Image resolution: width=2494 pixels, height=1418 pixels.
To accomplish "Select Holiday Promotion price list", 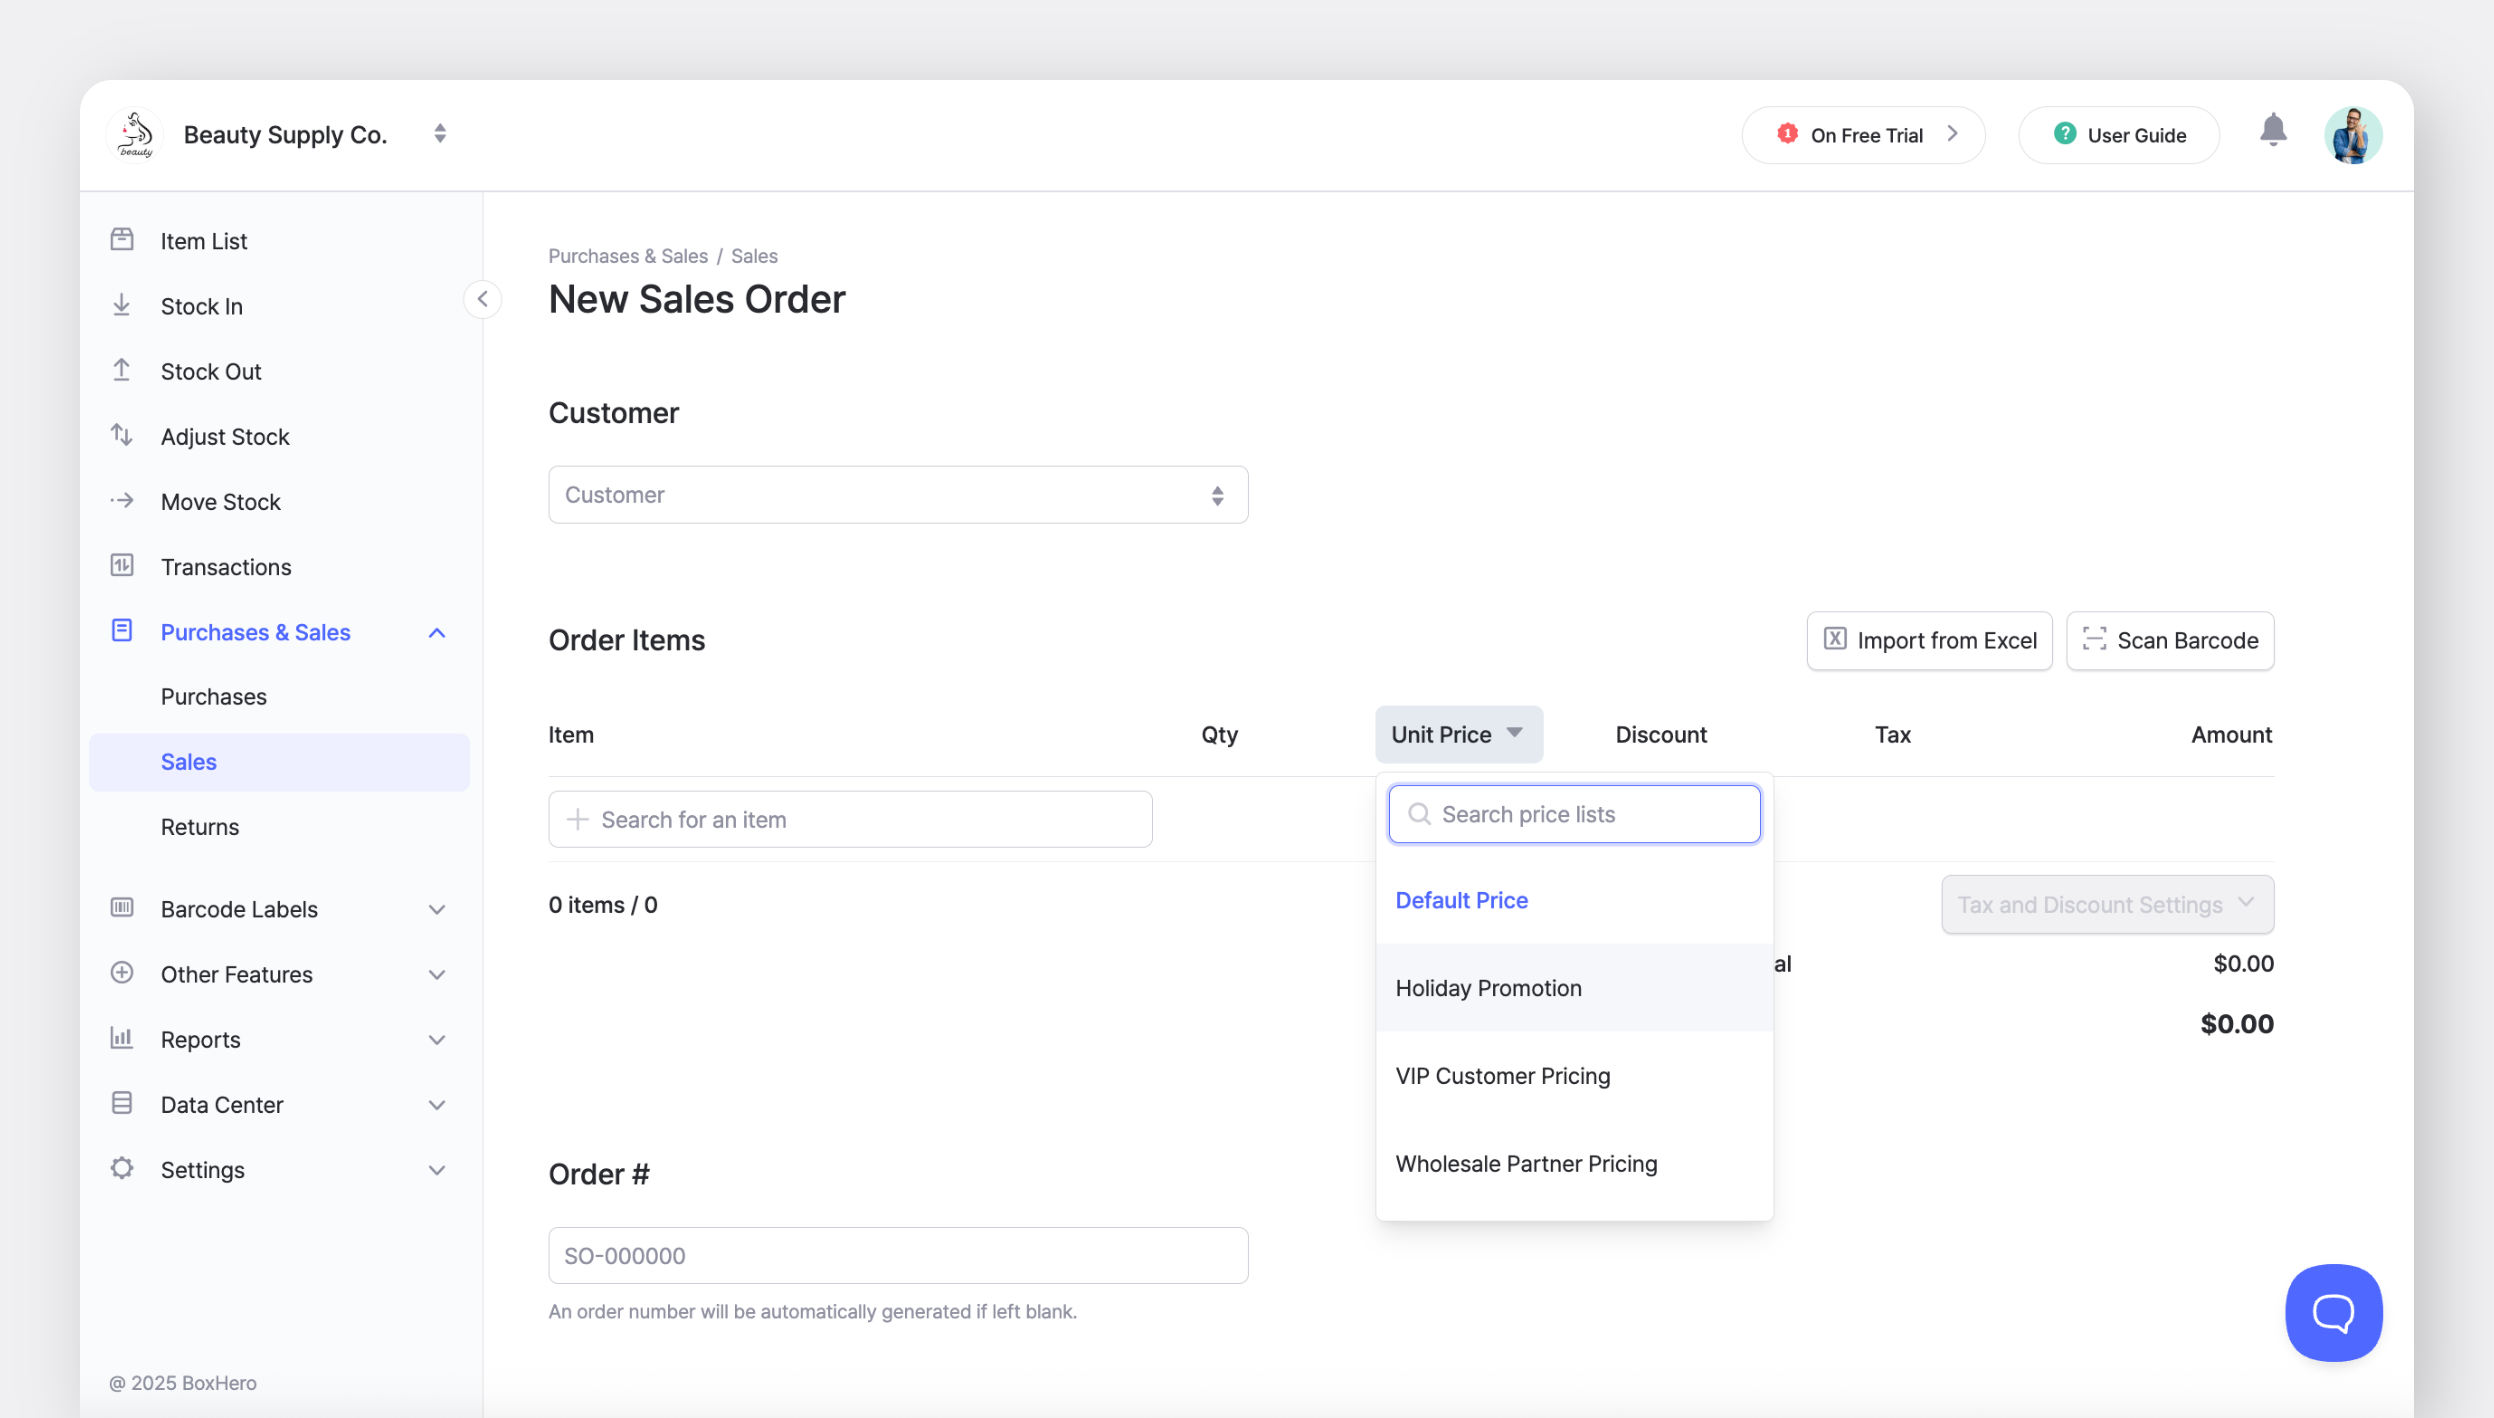I will coord(1488,988).
